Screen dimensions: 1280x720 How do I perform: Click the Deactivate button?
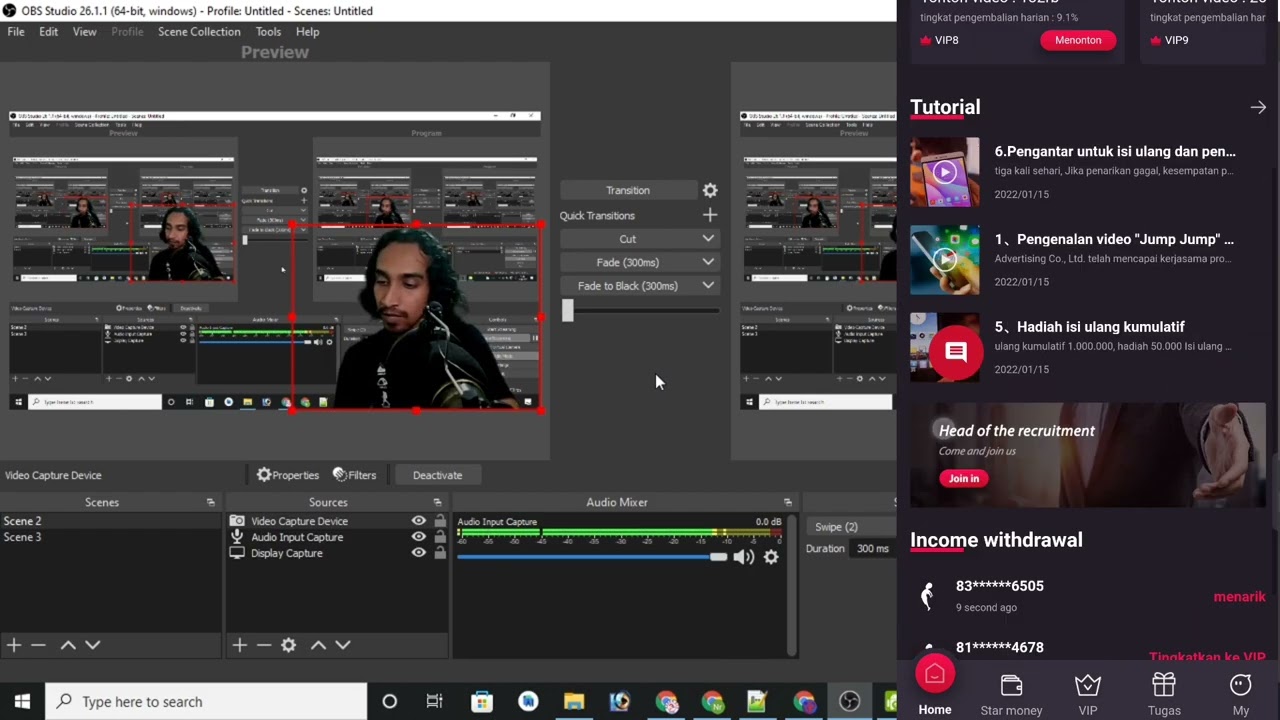pos(437,475)
